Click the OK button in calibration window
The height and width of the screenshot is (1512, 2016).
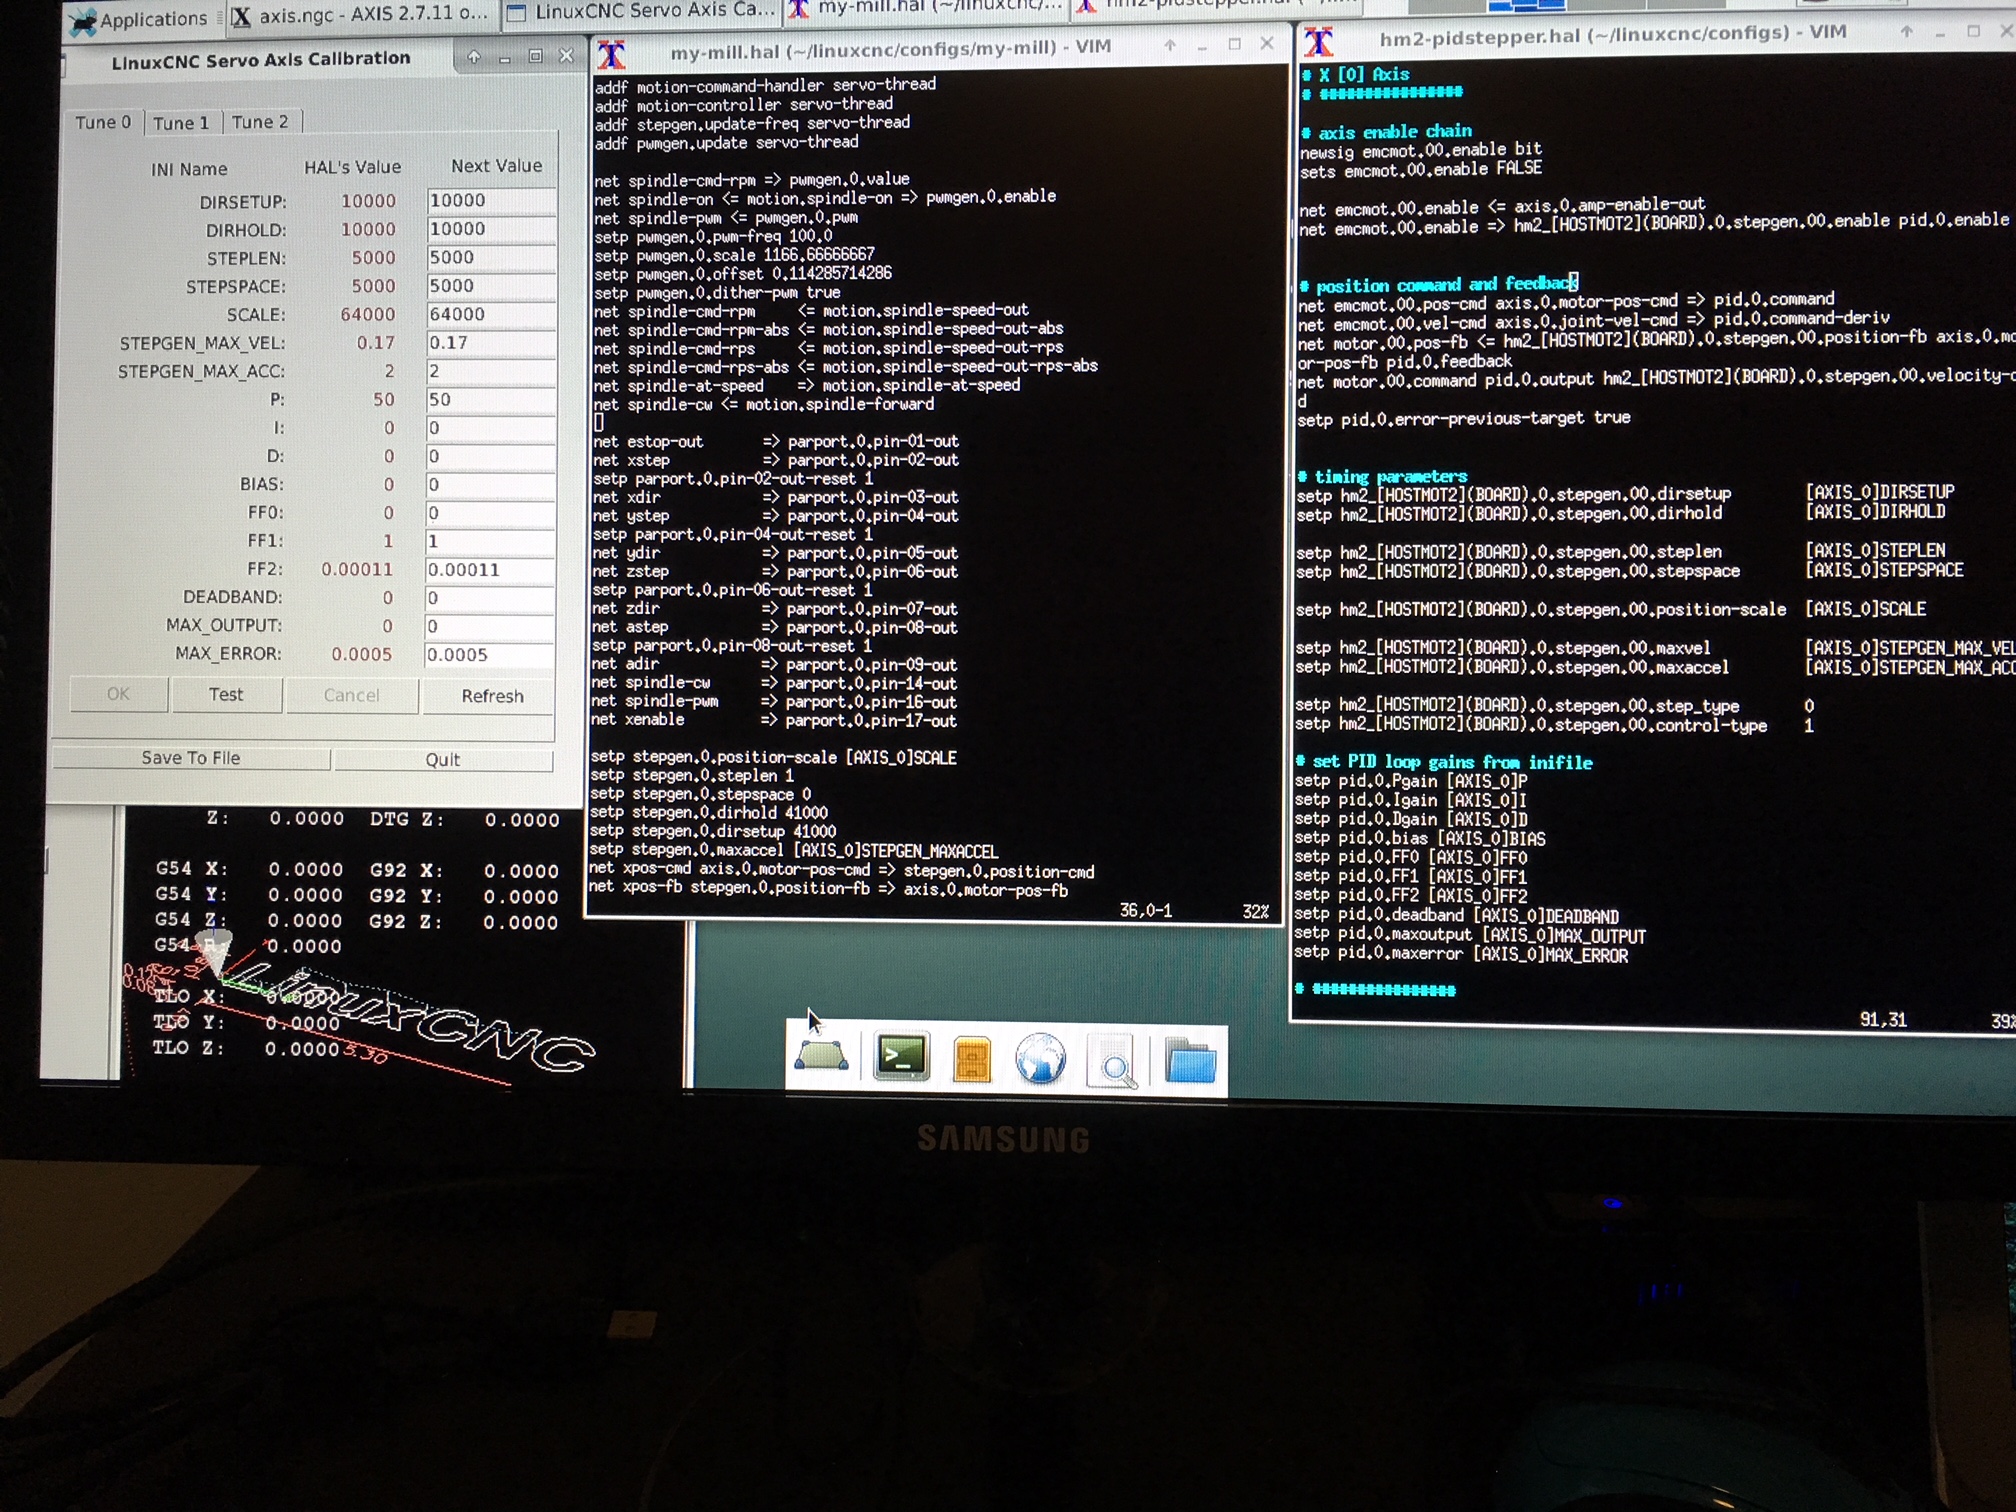tap(119, 694)
